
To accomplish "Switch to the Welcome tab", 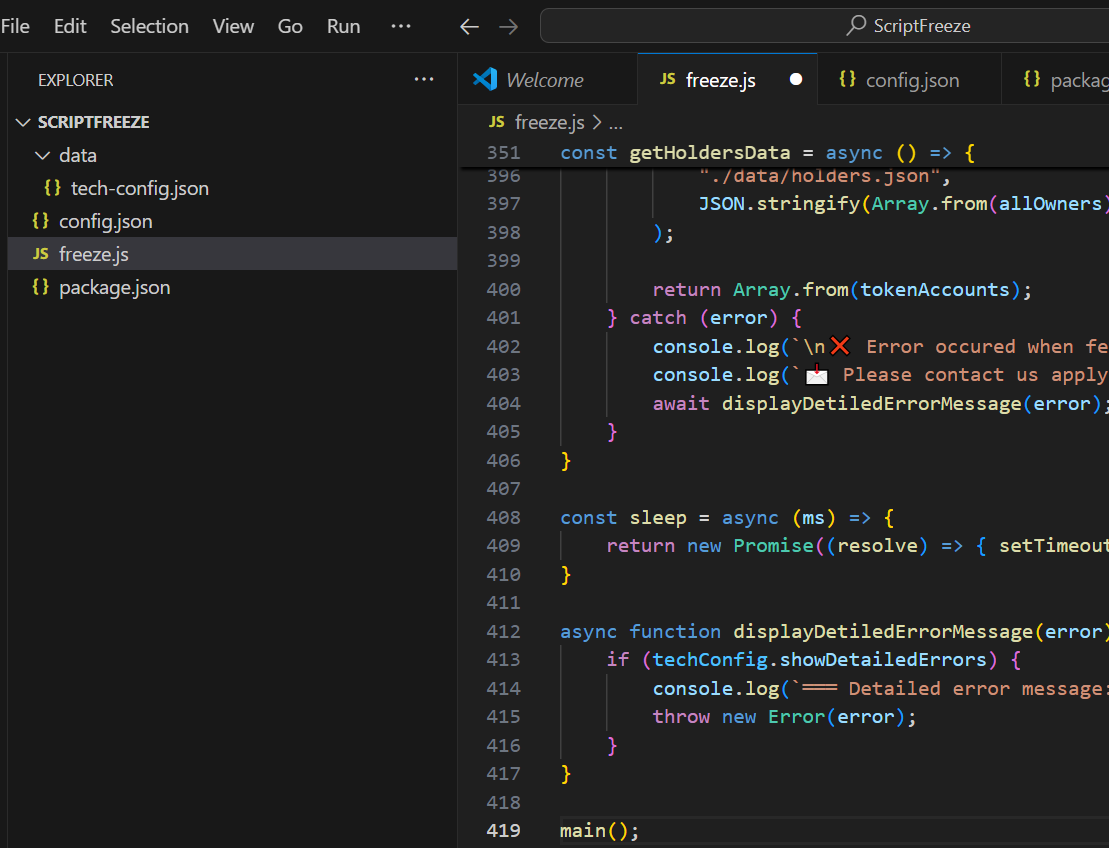I will click(x=547, y=80).
